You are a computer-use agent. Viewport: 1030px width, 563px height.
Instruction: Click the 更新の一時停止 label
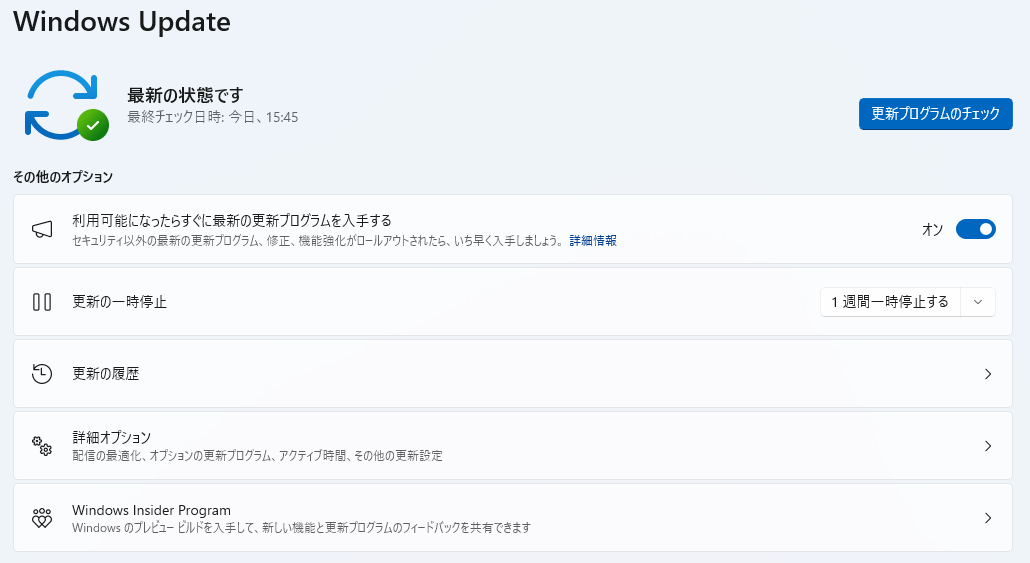tap(120, 302)
